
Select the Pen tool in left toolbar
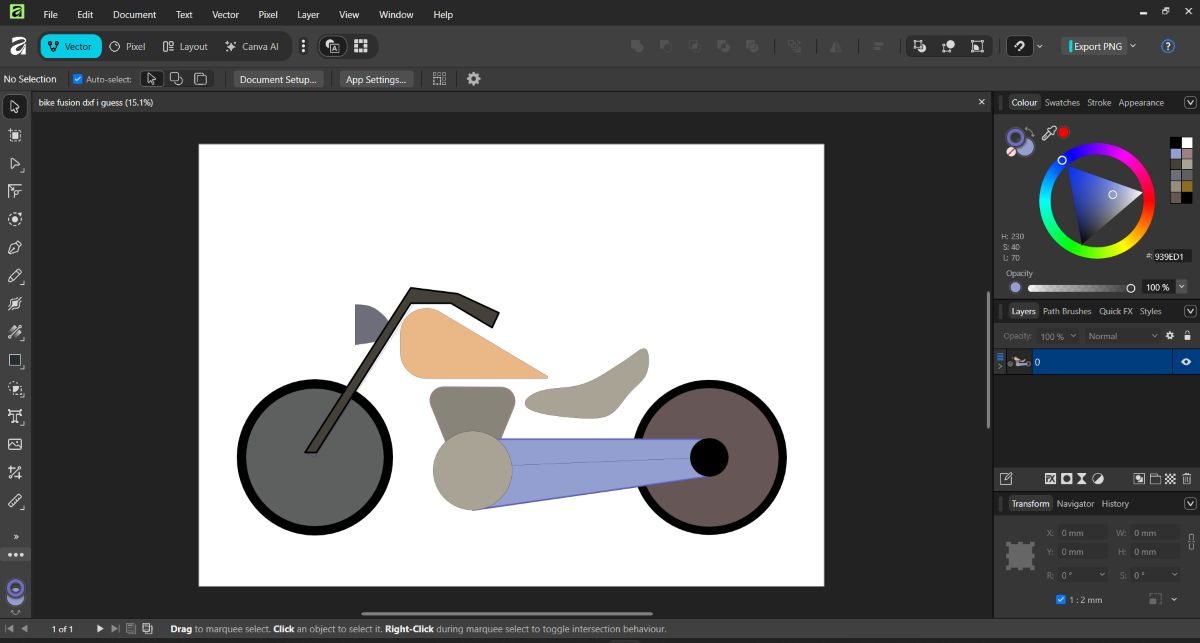[x=15, y=247]
